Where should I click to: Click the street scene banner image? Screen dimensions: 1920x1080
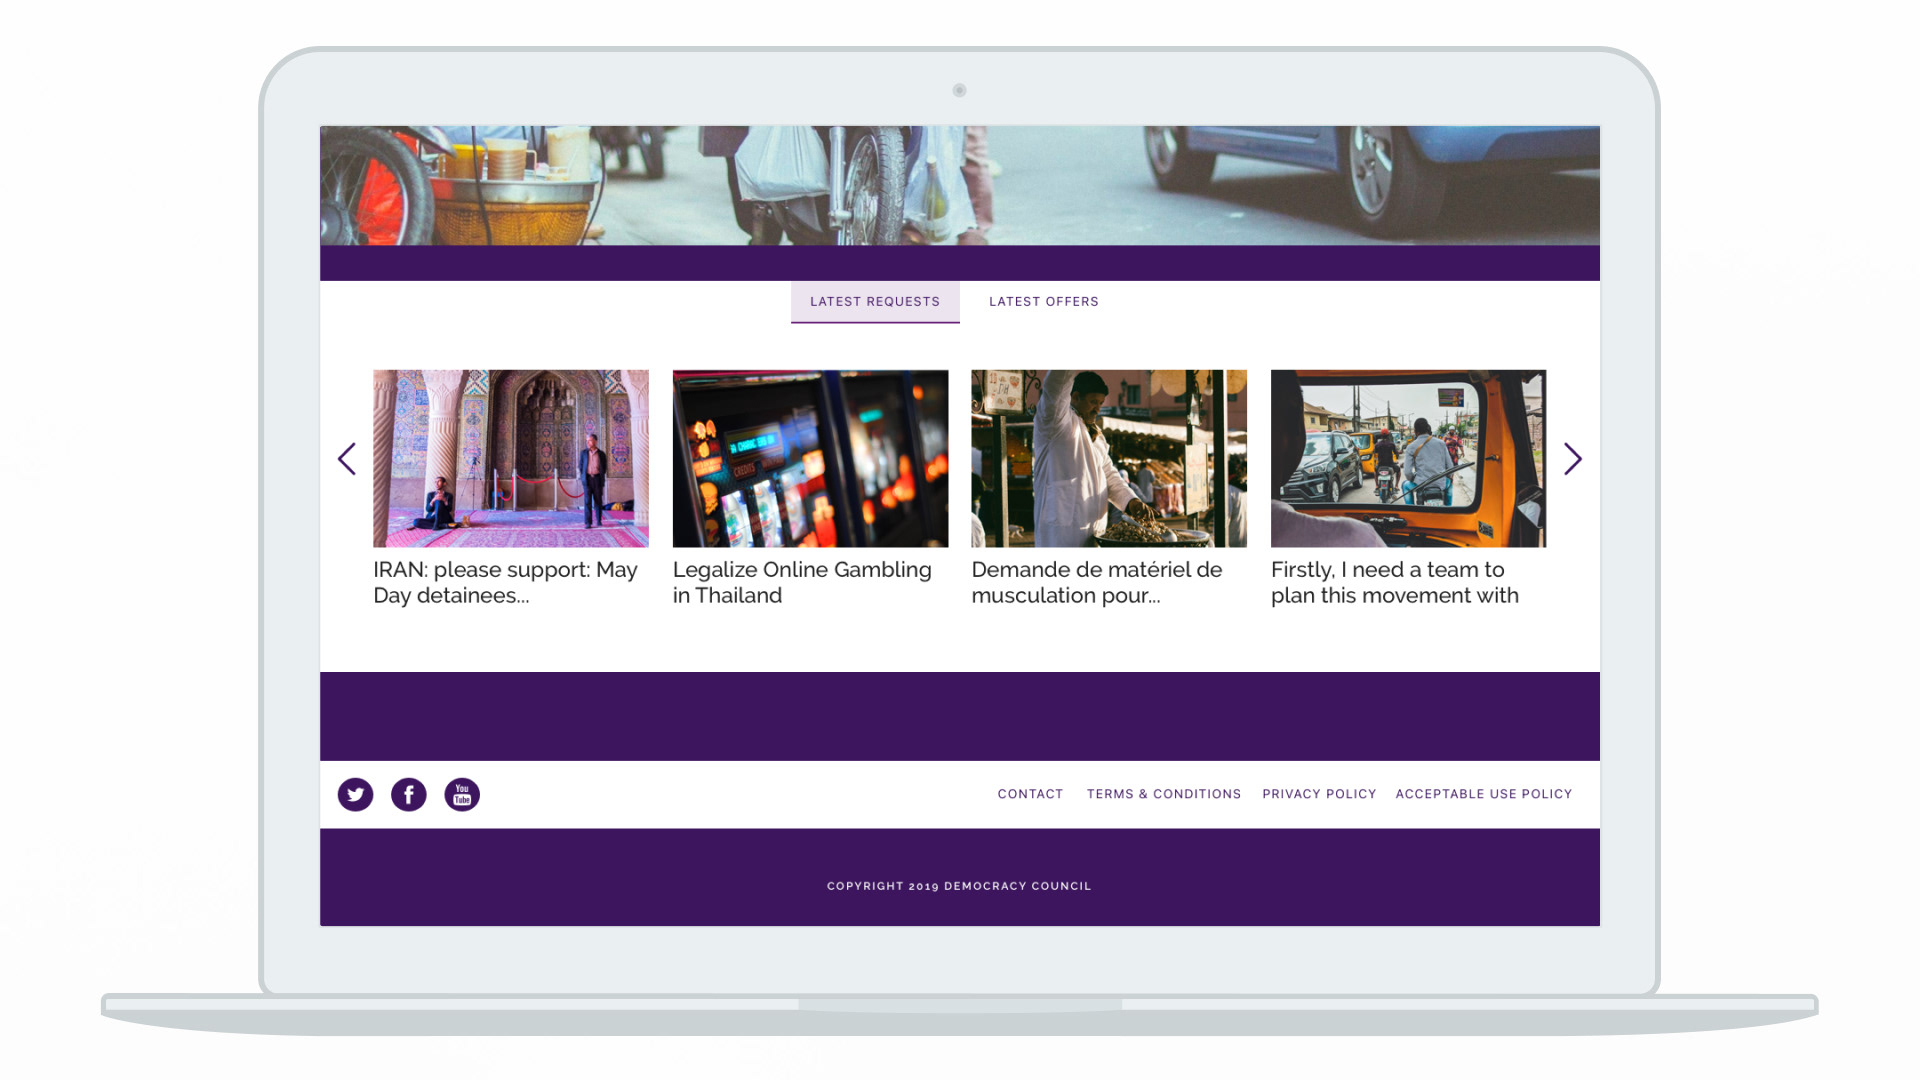[x=960, y=185]
